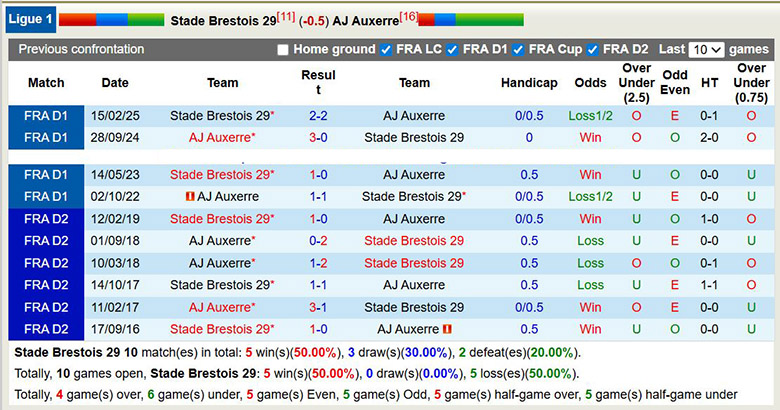
Task: Open the 3-0 score from 28/09/24
Action: (318, 138)
